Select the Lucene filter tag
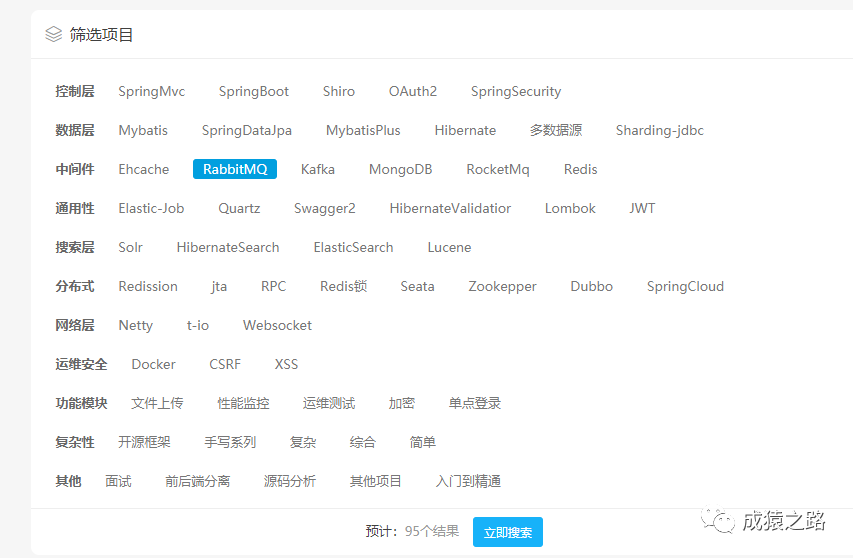 tap(449, 247)
